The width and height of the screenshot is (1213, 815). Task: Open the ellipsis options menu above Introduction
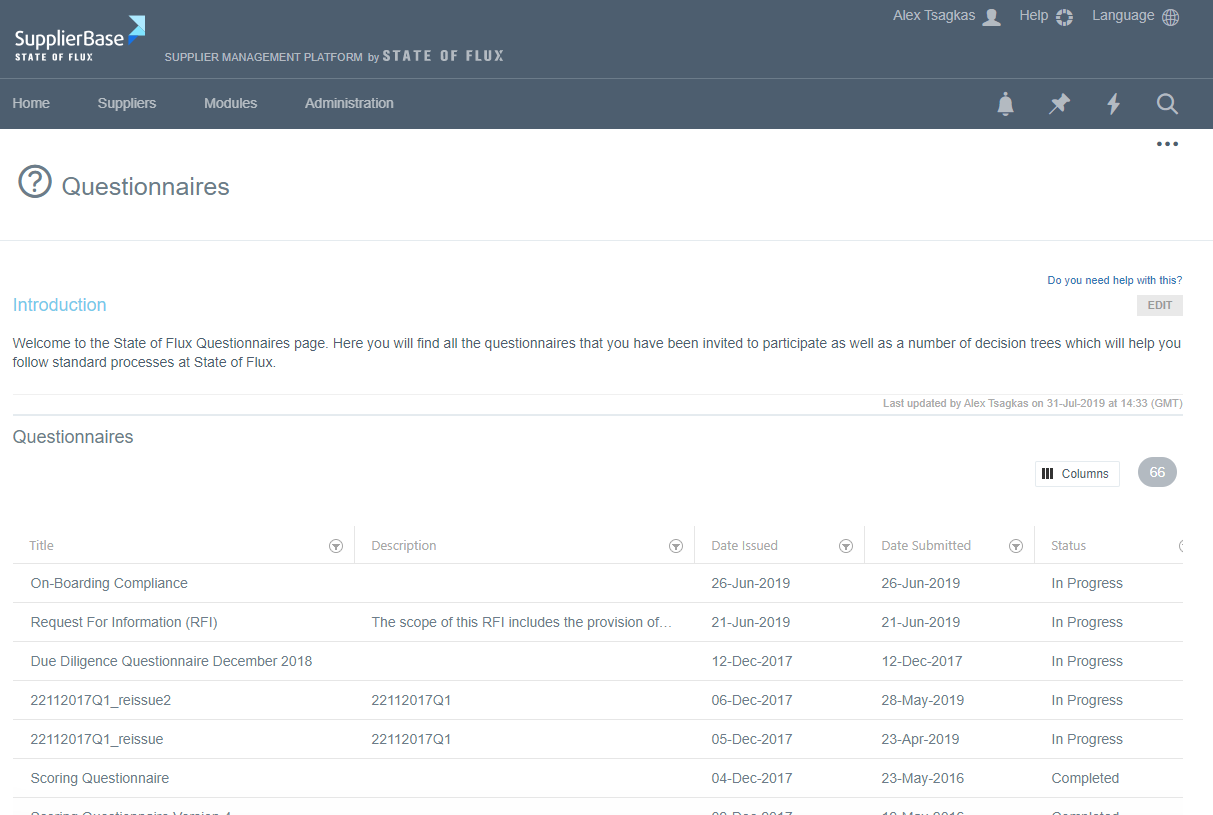1167,143
